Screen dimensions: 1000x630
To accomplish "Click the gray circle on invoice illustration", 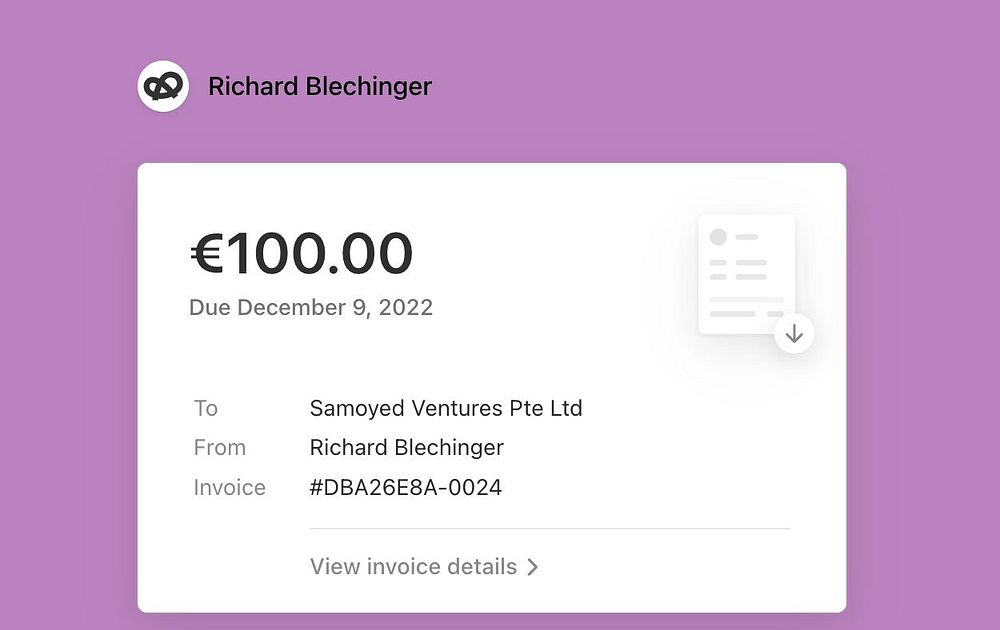I will [718, 237].
